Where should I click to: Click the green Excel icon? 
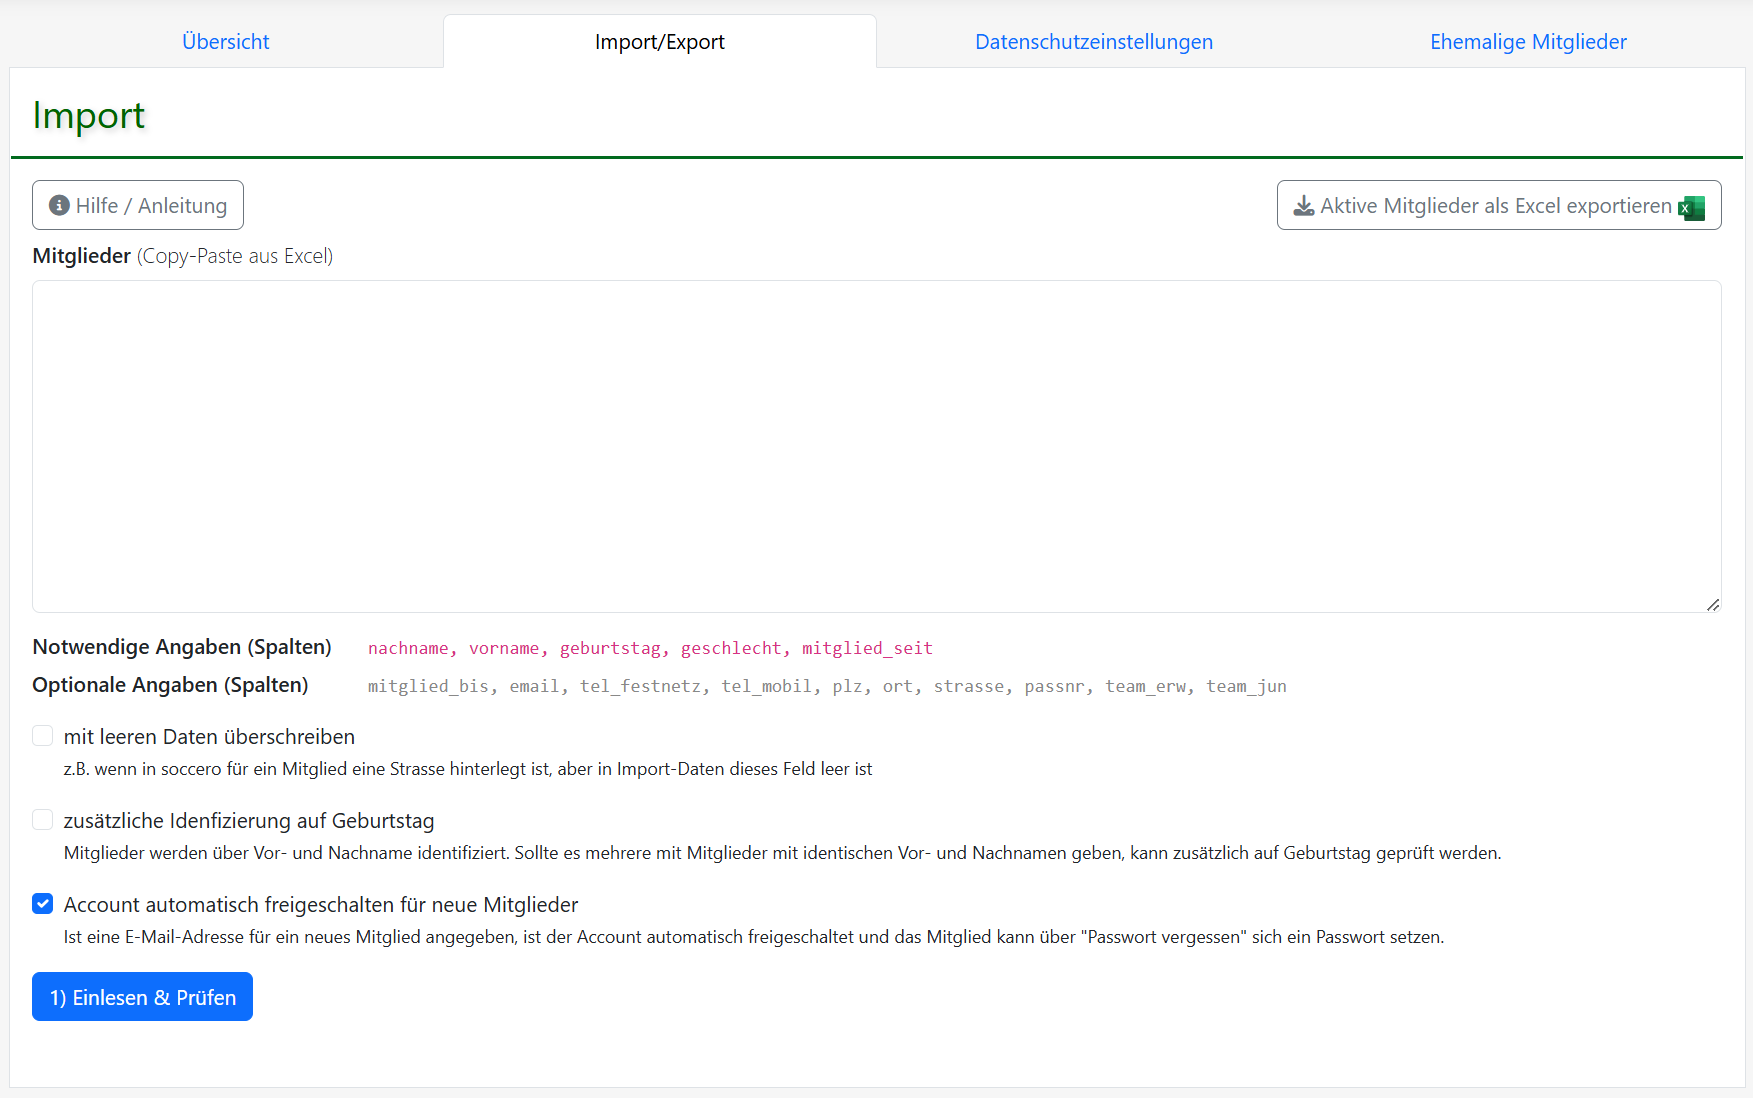click(1692, 207)
